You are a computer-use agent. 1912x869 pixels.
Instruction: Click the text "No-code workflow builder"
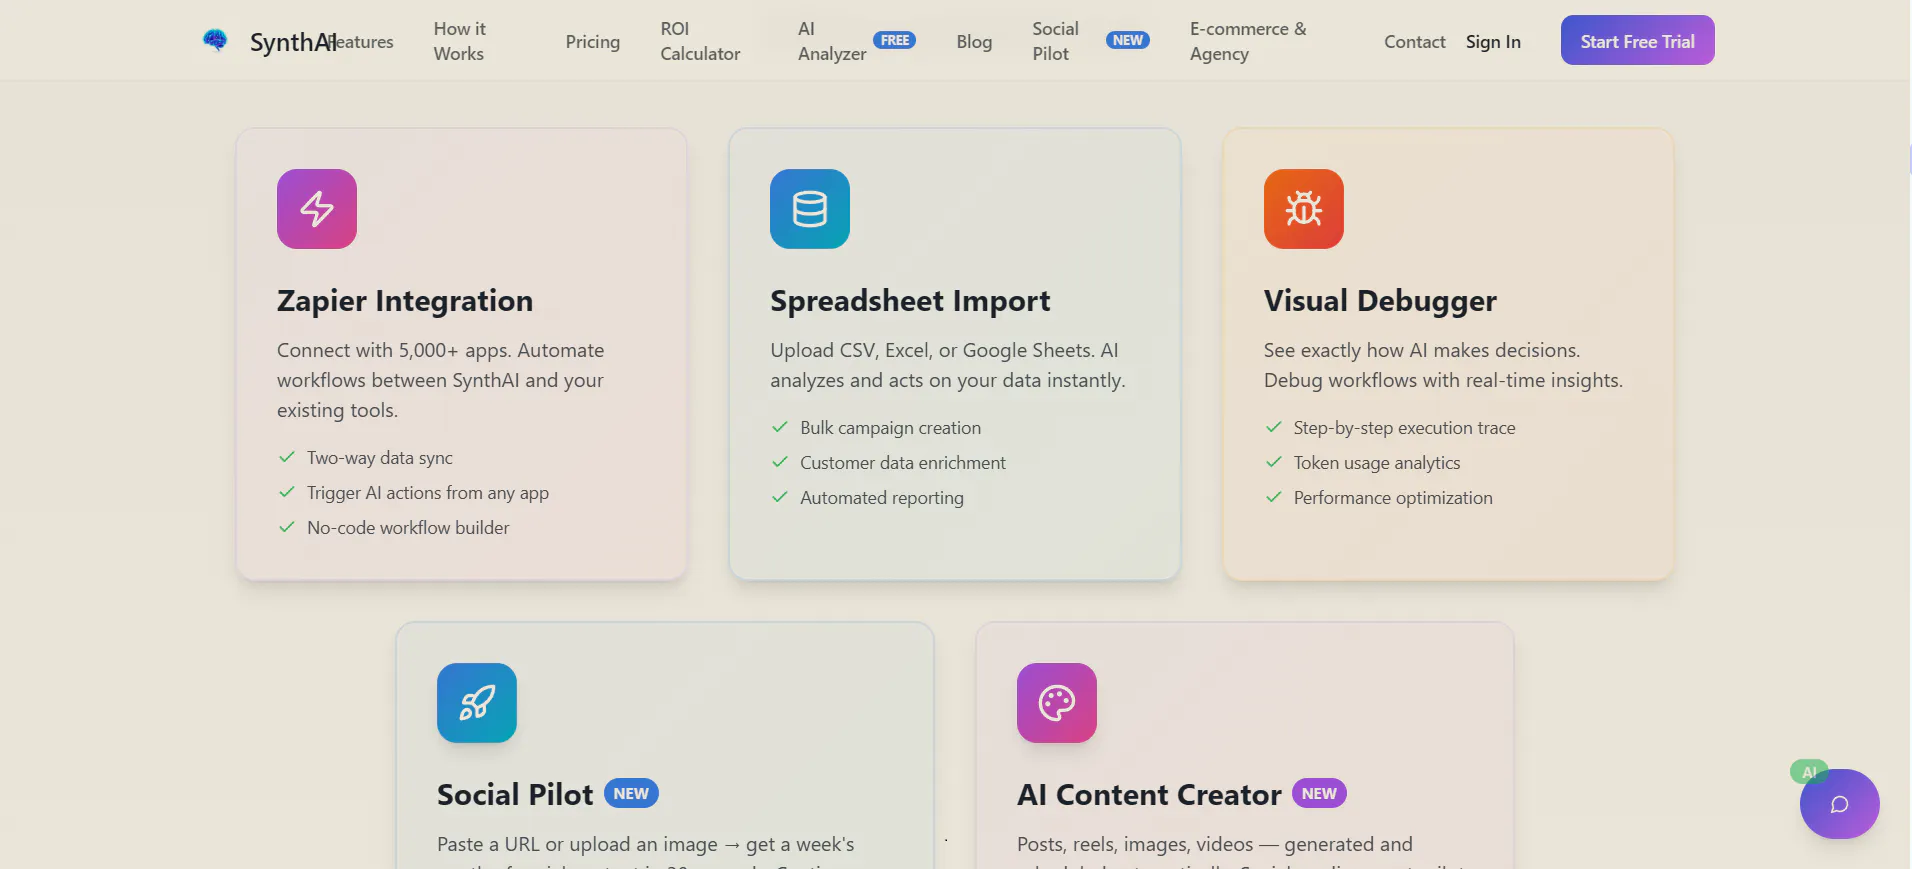click(408, 528)
